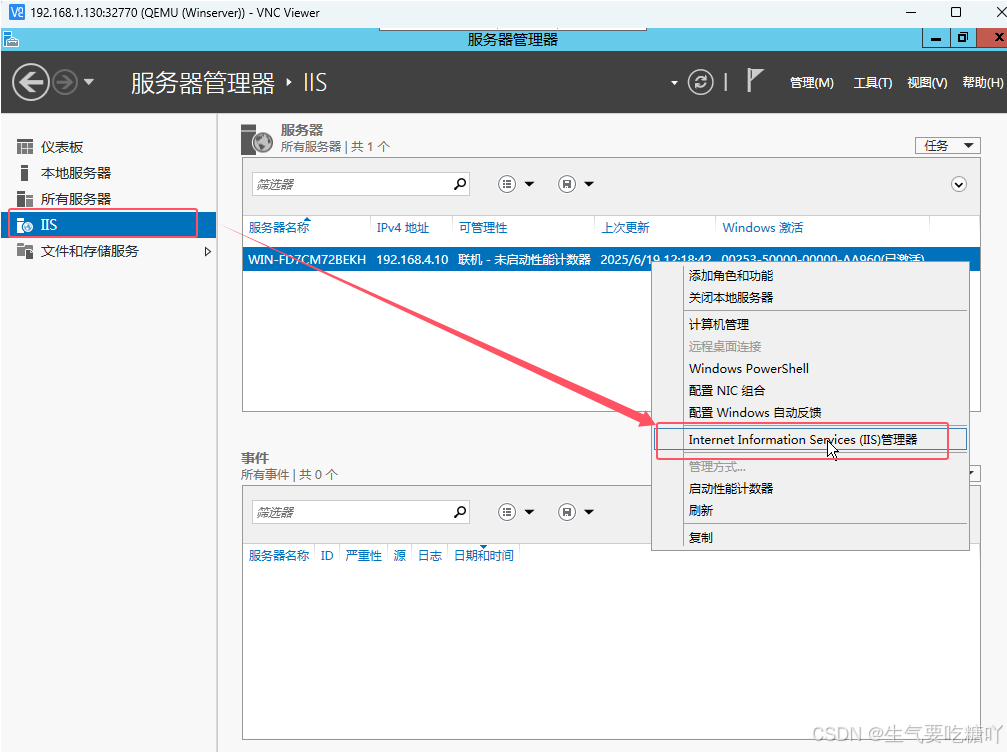Viewport: 1007px width, 752px height.
Task: Refresh Server Manager with the refresh icon
Action: click(700, 82)
